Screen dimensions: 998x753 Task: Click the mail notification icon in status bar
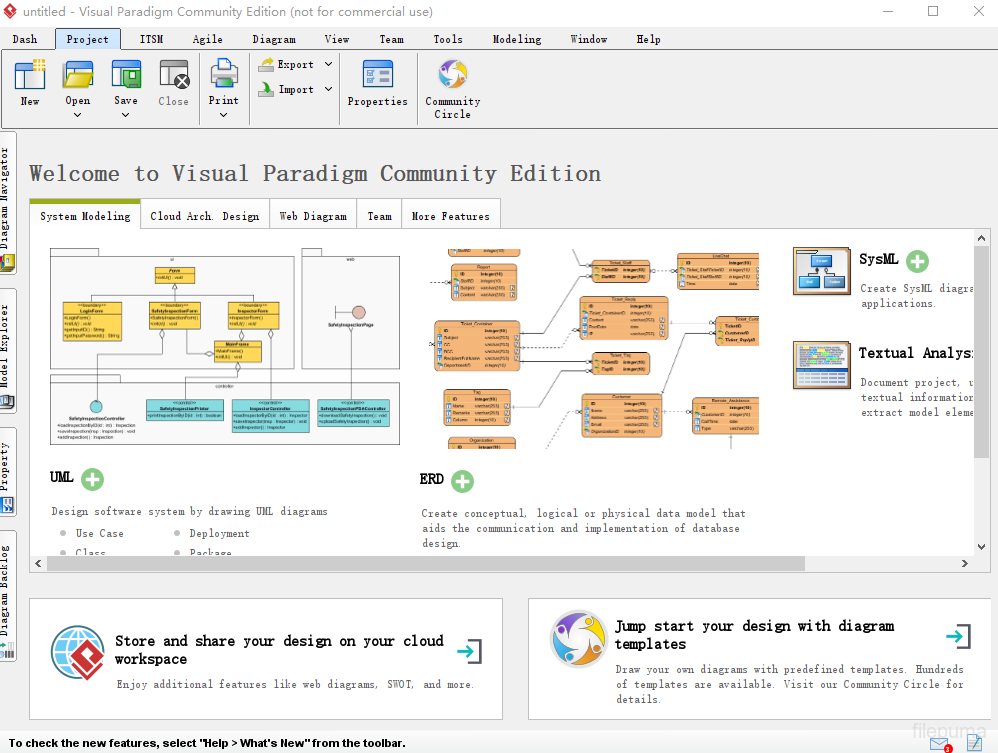(x=939, y=743)
